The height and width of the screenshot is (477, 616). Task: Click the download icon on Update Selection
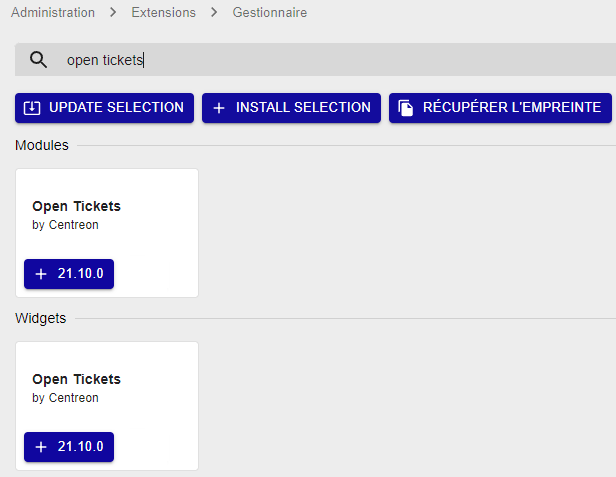coord(32,108)
